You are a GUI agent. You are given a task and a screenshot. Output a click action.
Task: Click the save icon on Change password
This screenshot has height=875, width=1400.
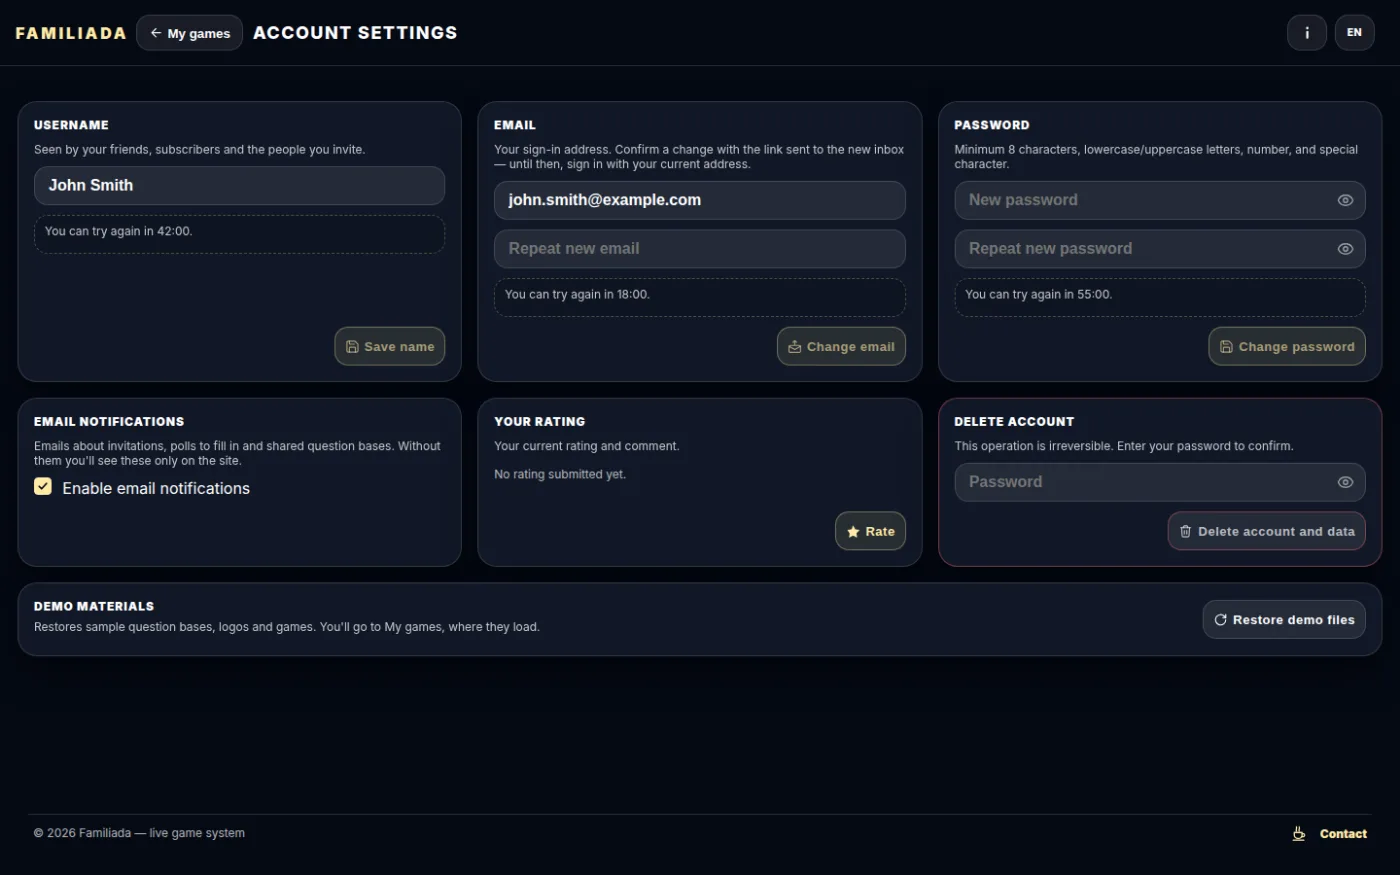click(1226, 347)
